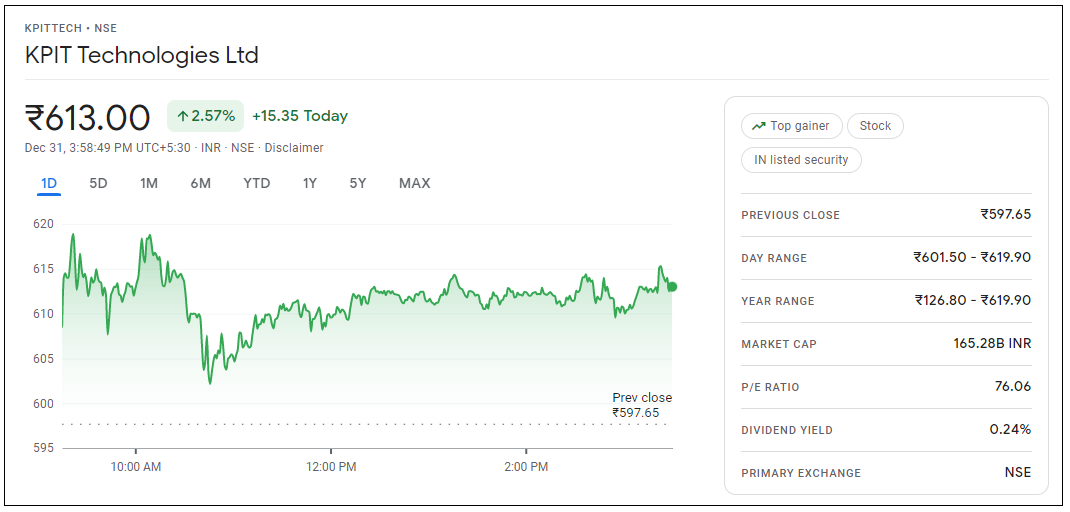This screenshot has width=1070, height=512.
Task: Show the 6M chart range
Action: click(x=201, y=183)
